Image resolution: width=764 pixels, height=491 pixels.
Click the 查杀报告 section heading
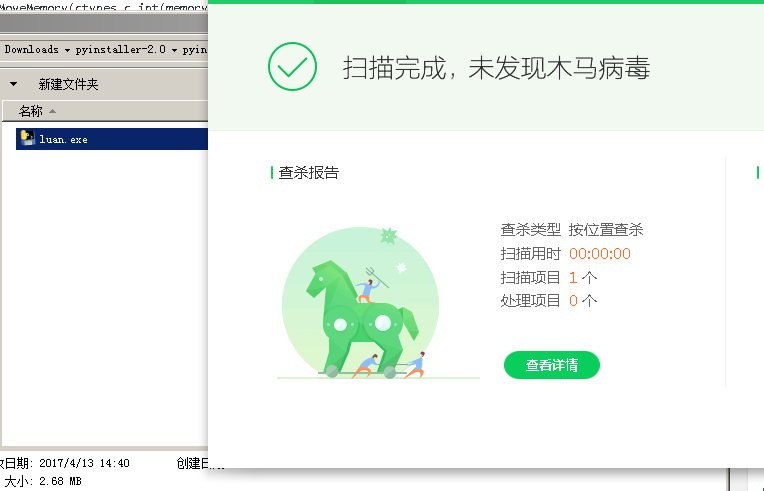[308, 173]
